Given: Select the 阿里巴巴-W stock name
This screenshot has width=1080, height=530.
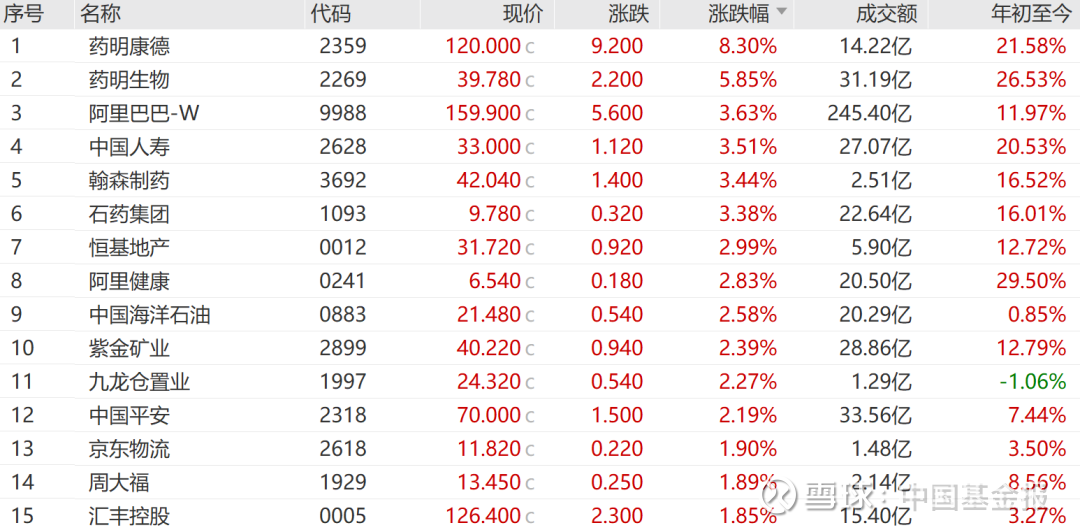Looking at the screenshot, I should (x=144, y=113).
